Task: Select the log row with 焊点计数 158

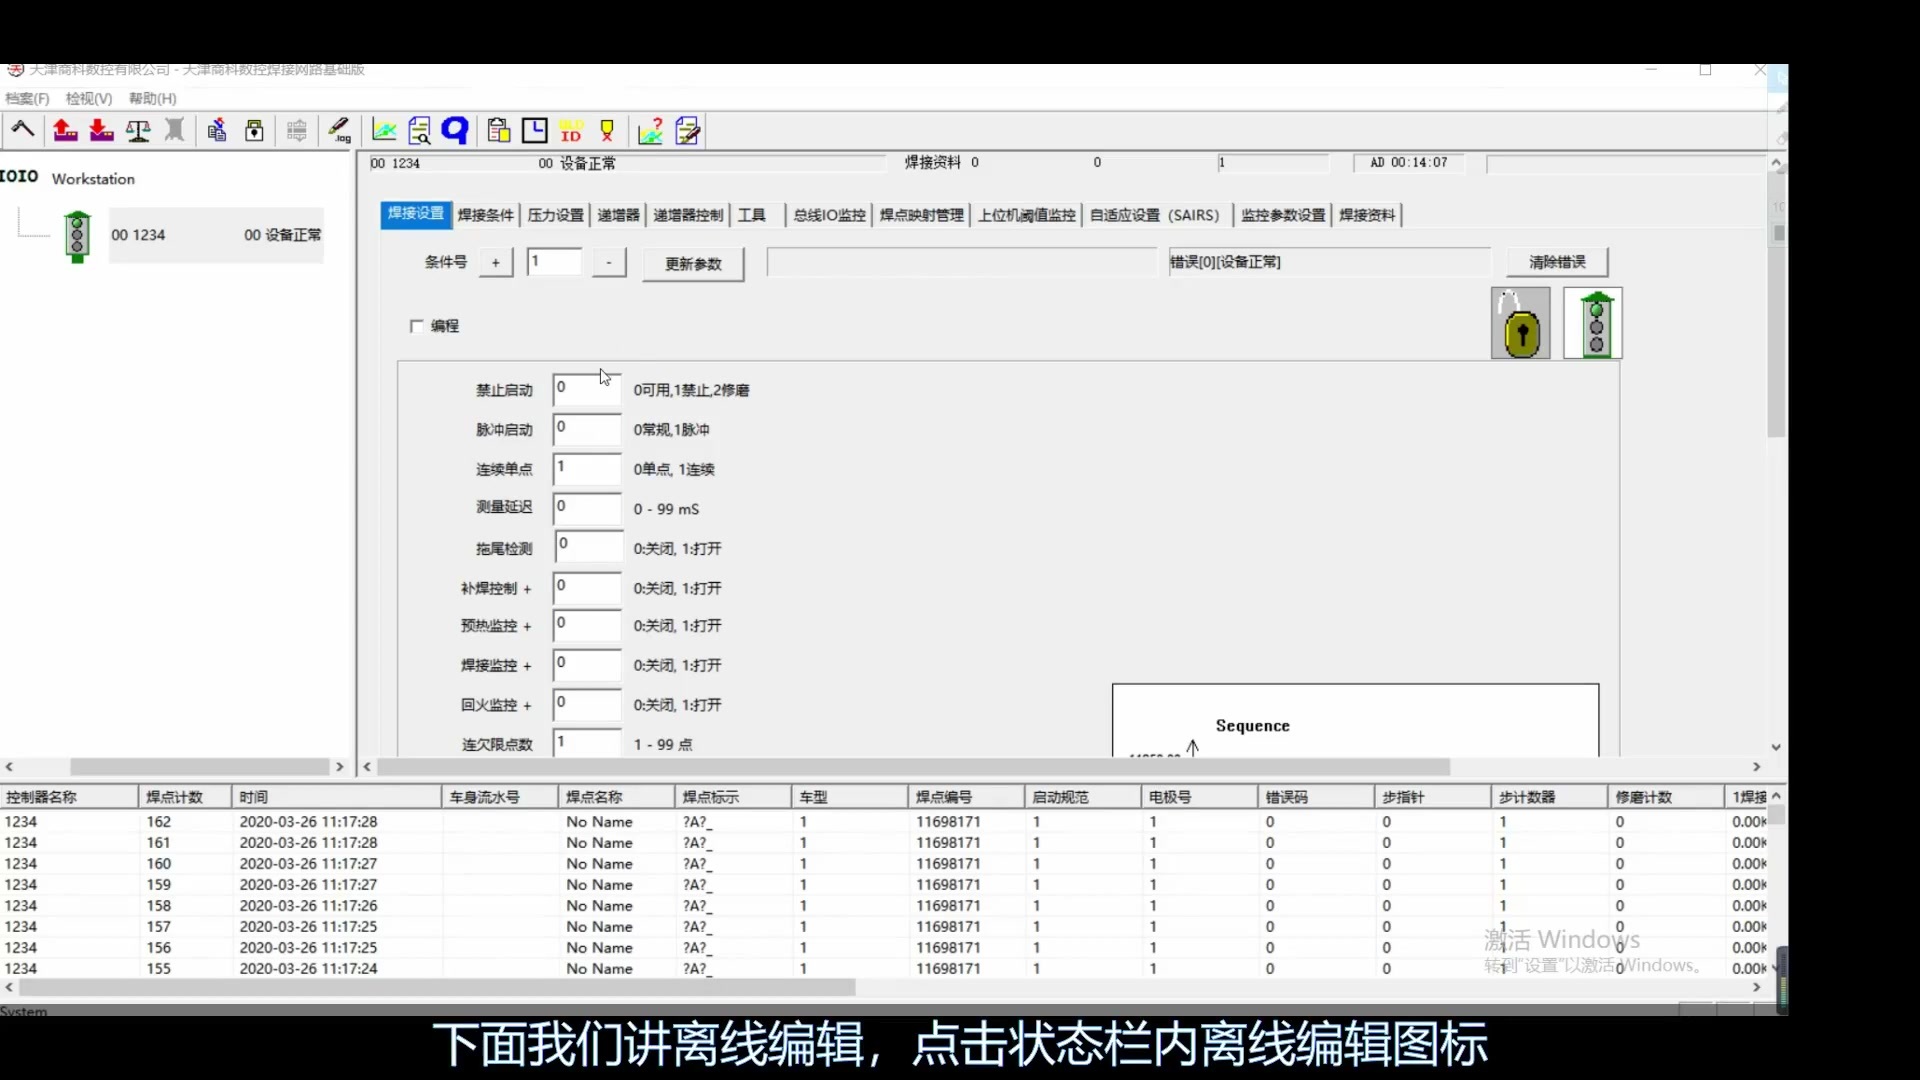Action: (885, 905)
